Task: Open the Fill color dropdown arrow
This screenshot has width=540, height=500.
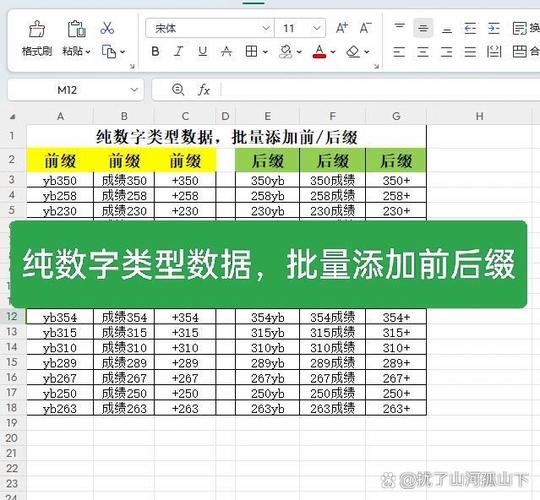Action: coord(299,52)
